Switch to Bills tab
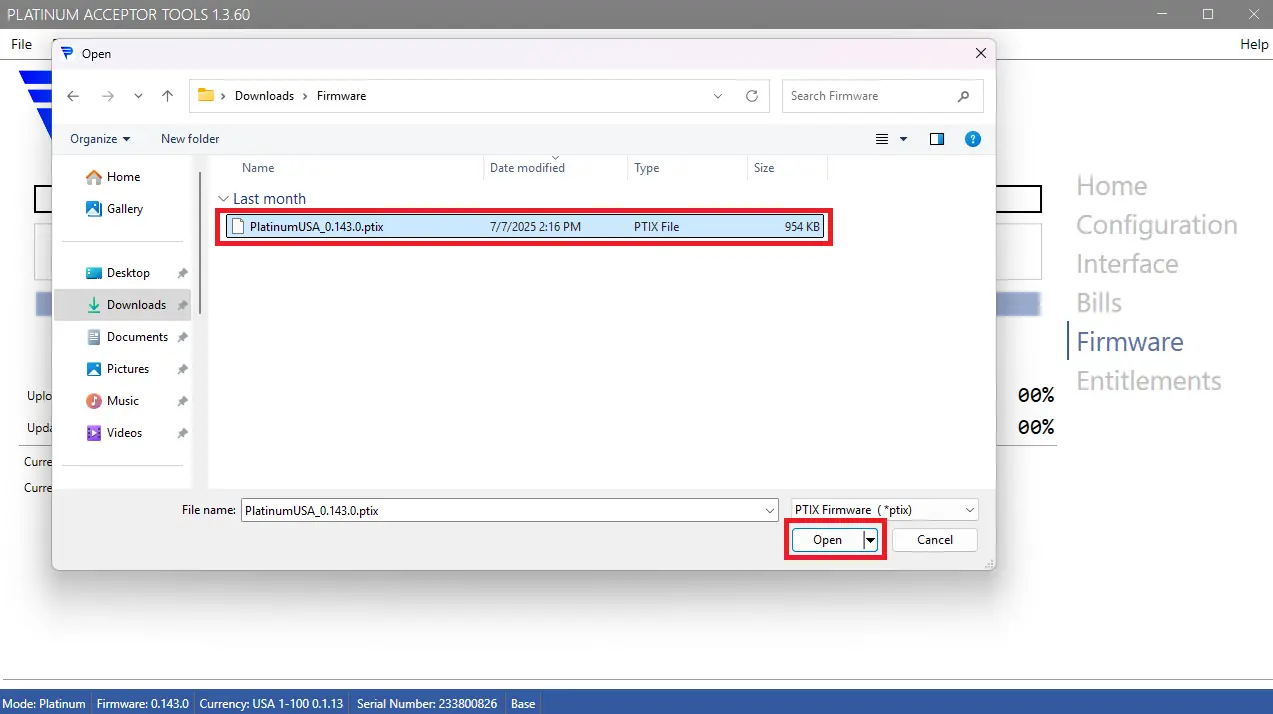Viewport: 1273px width, 714px height. pos(1099,303)
